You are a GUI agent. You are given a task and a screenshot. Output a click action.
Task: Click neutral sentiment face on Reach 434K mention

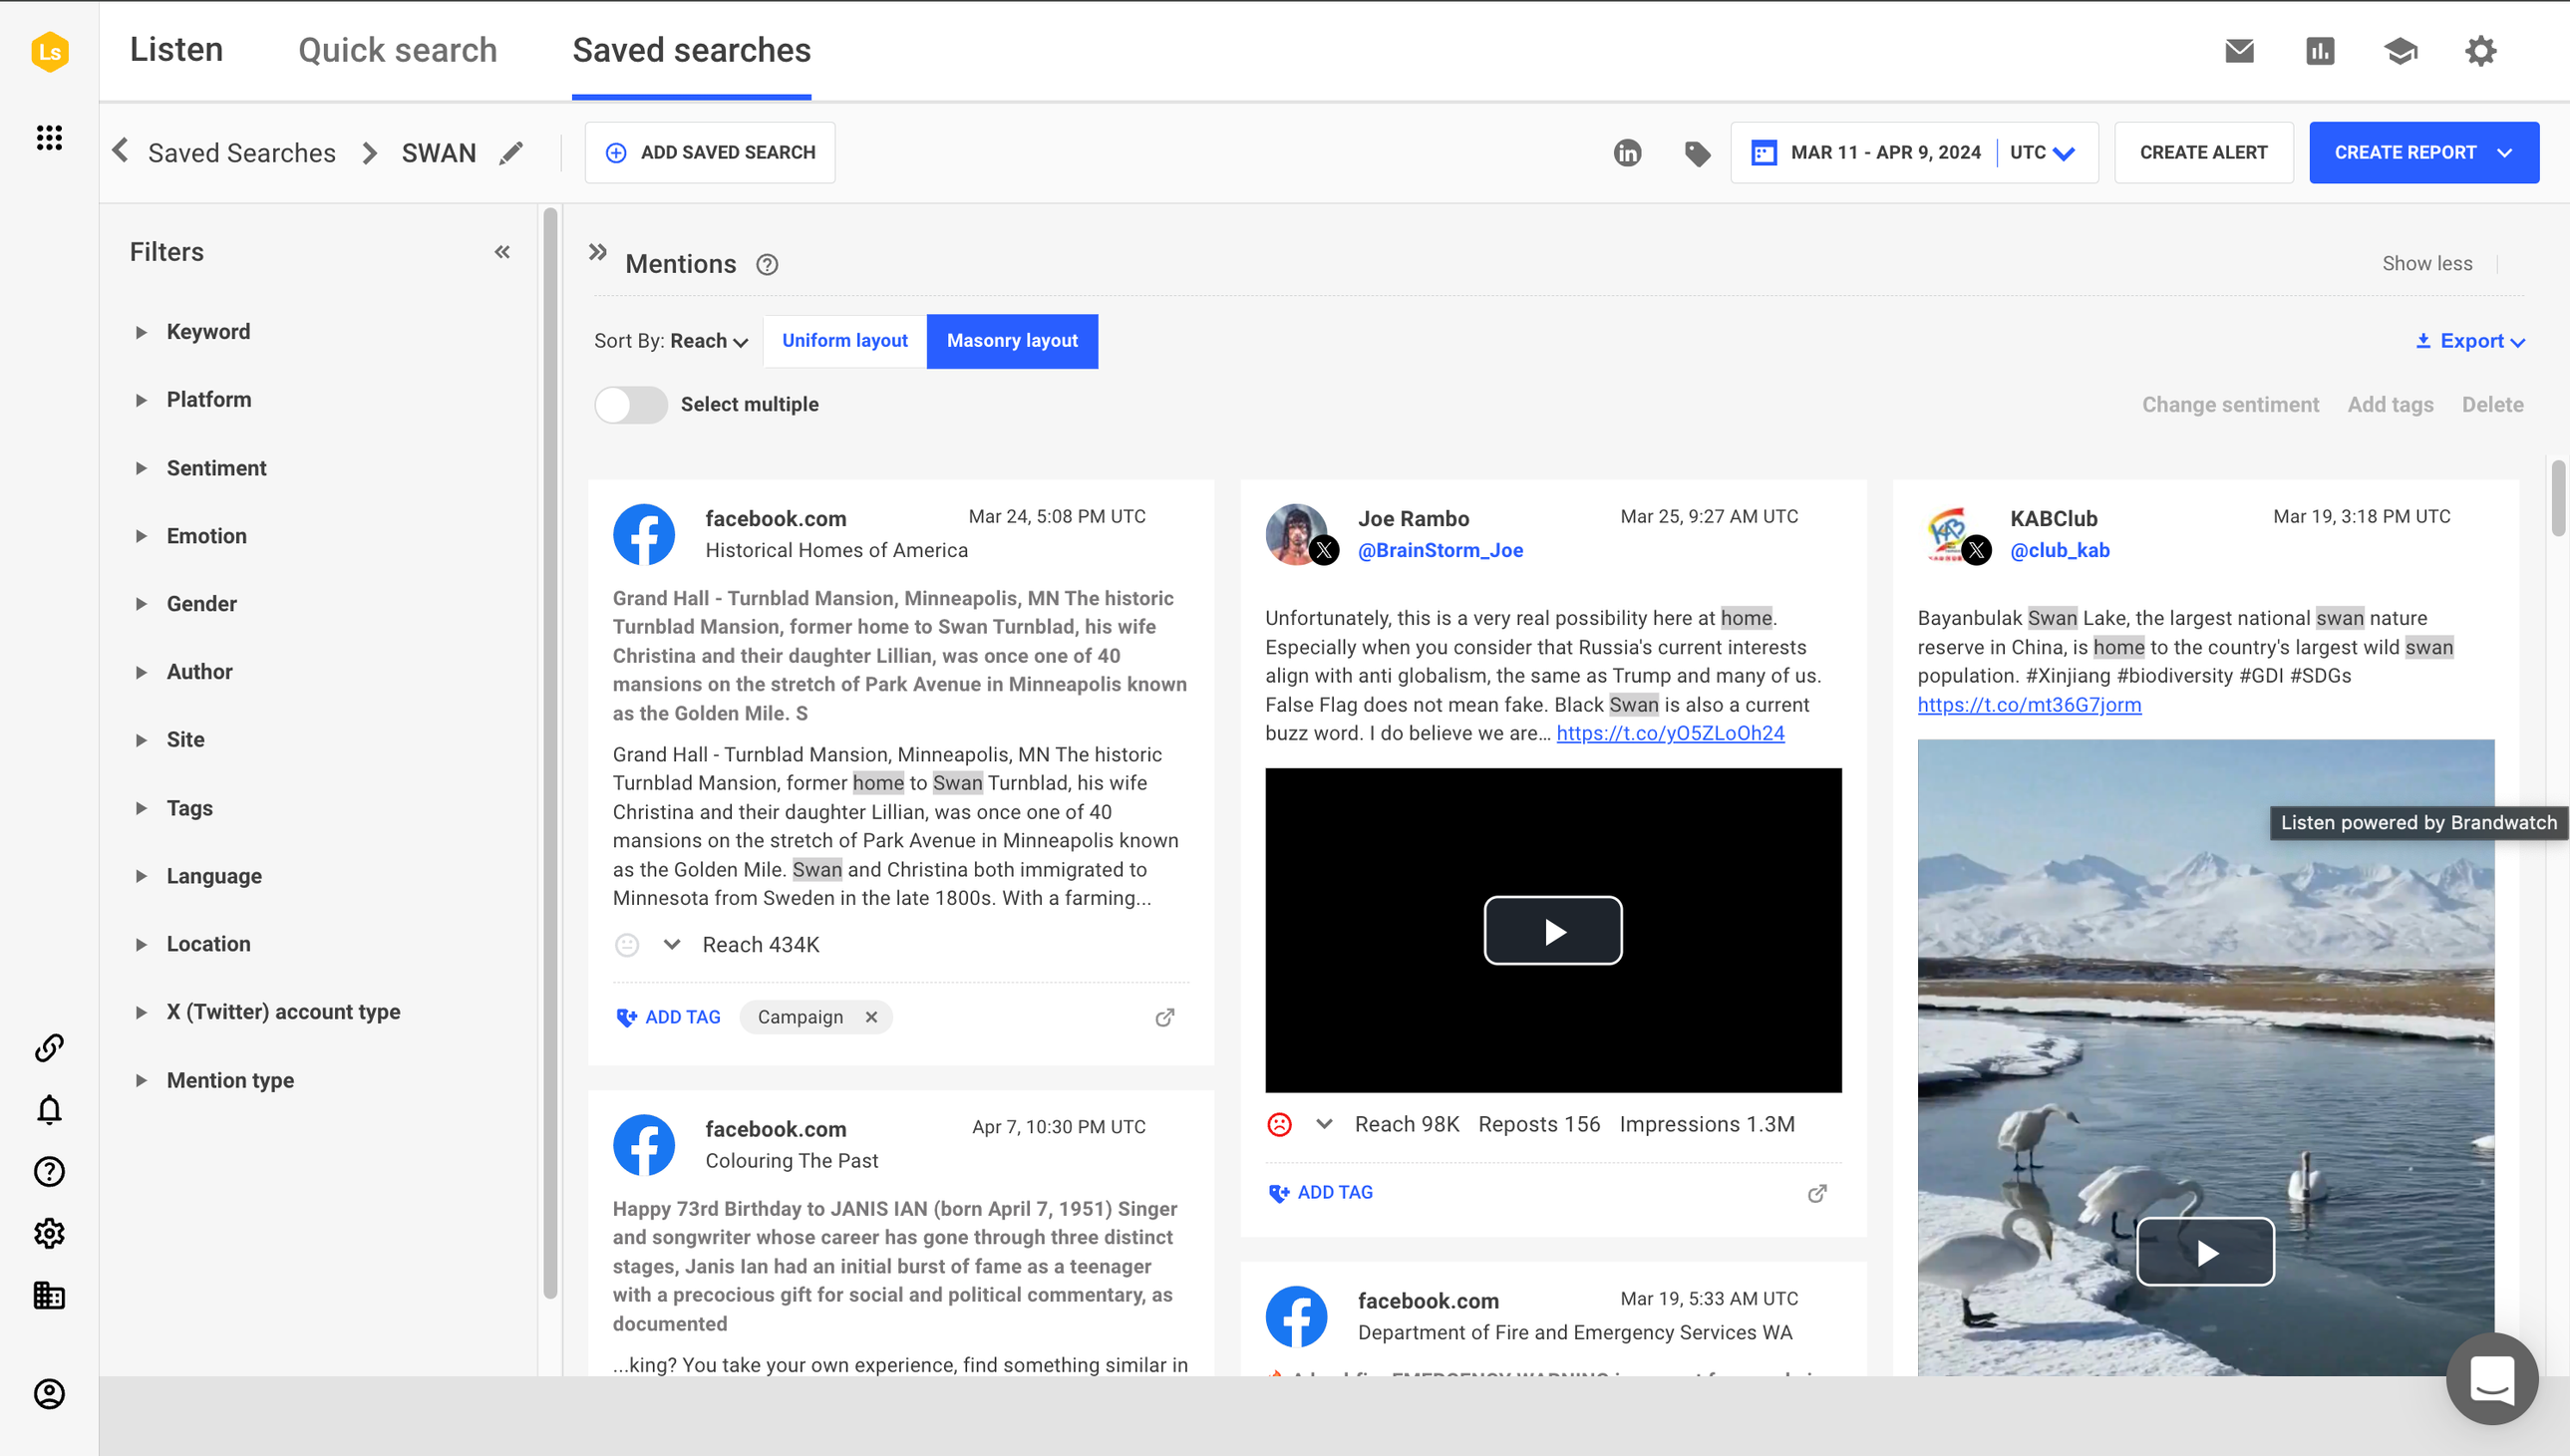(627, 944)
